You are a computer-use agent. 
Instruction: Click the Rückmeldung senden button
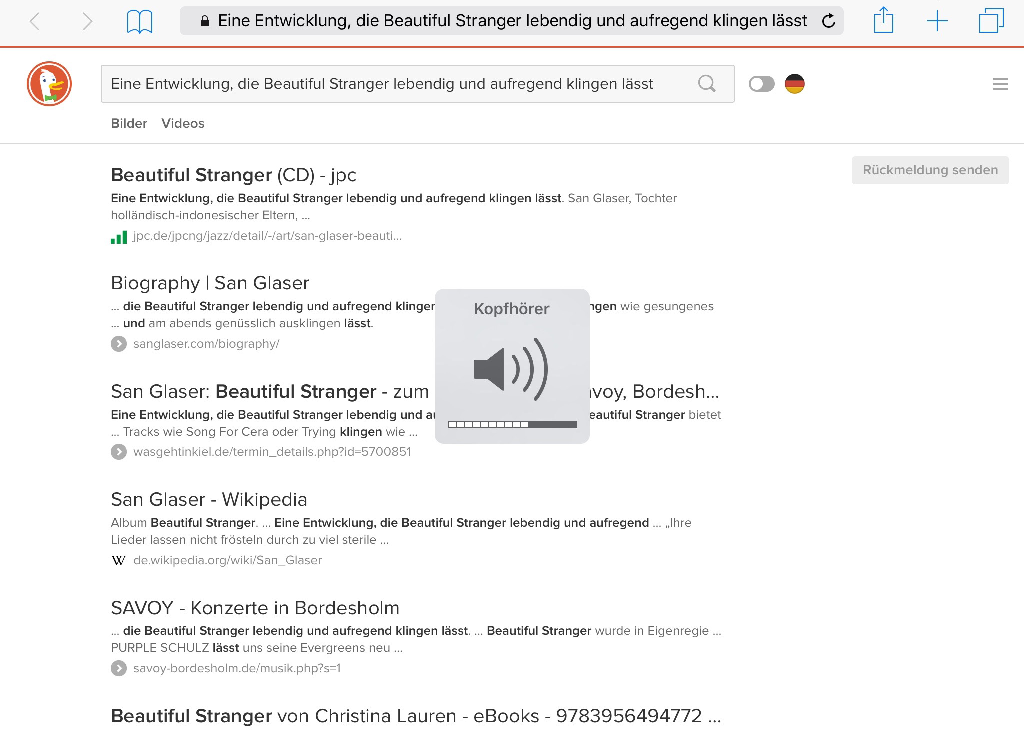click(x=930, y=170)
